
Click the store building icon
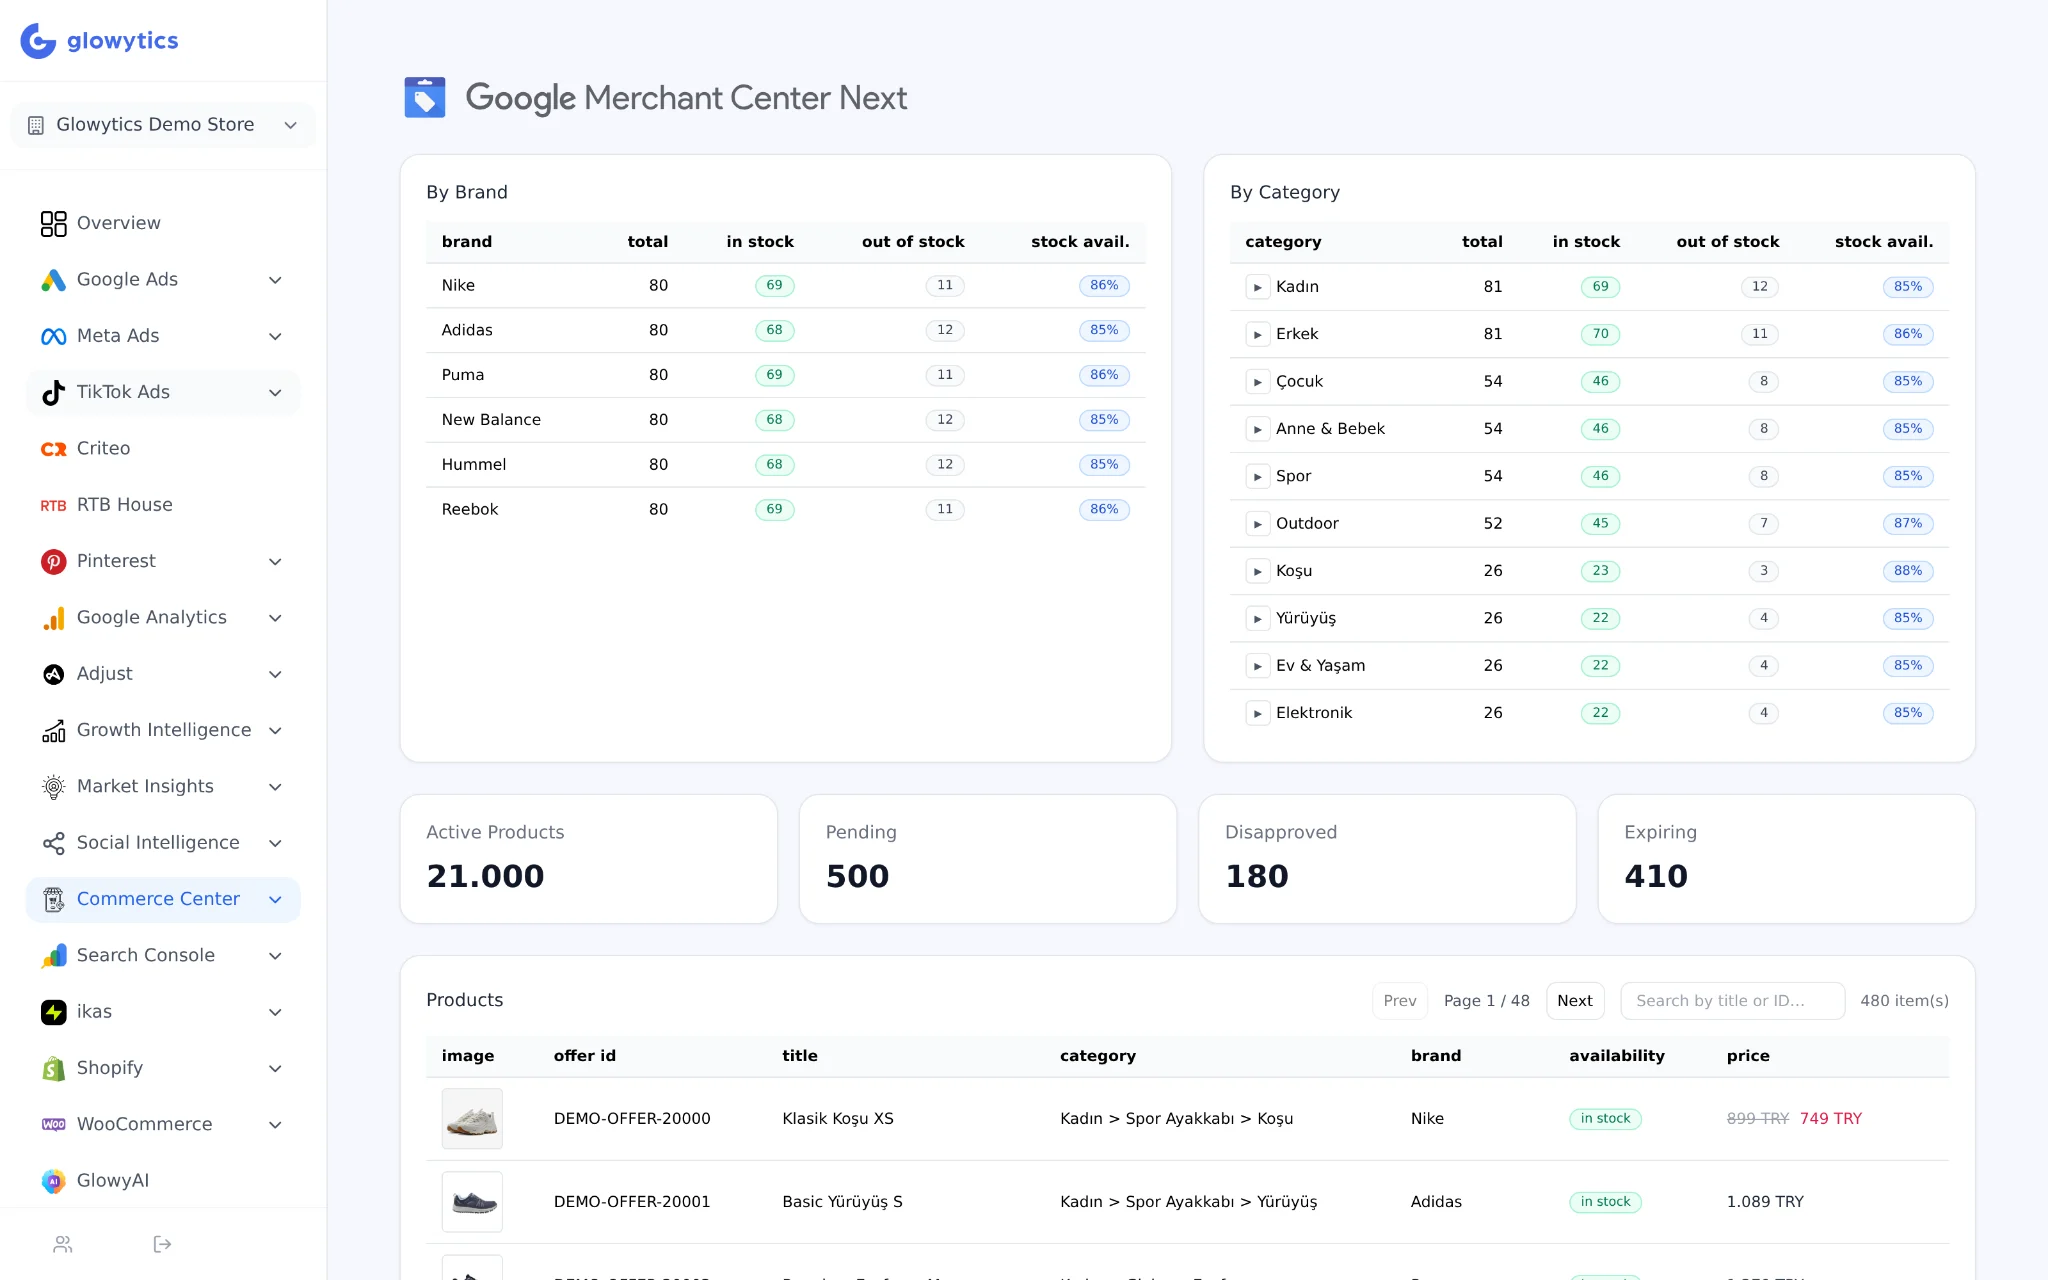coord(36,125)
